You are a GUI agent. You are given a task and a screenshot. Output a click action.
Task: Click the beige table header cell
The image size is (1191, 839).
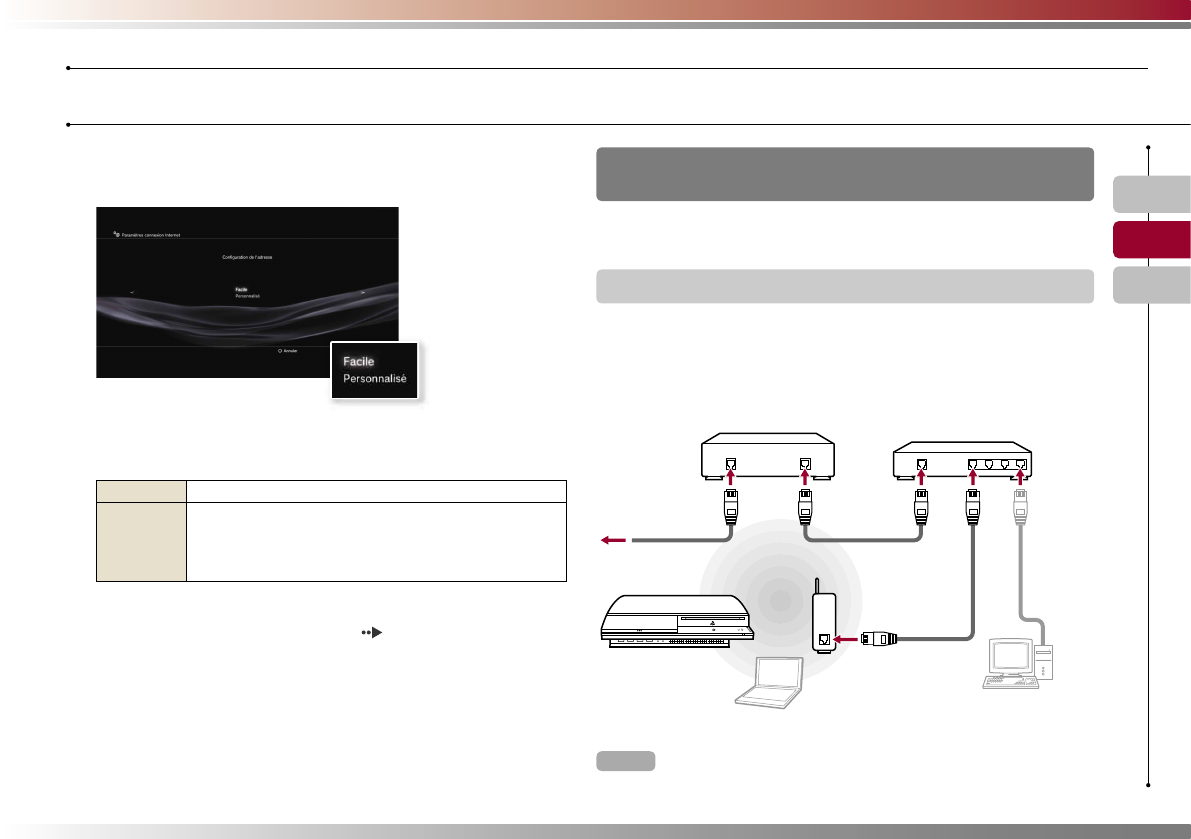[141, 491]
